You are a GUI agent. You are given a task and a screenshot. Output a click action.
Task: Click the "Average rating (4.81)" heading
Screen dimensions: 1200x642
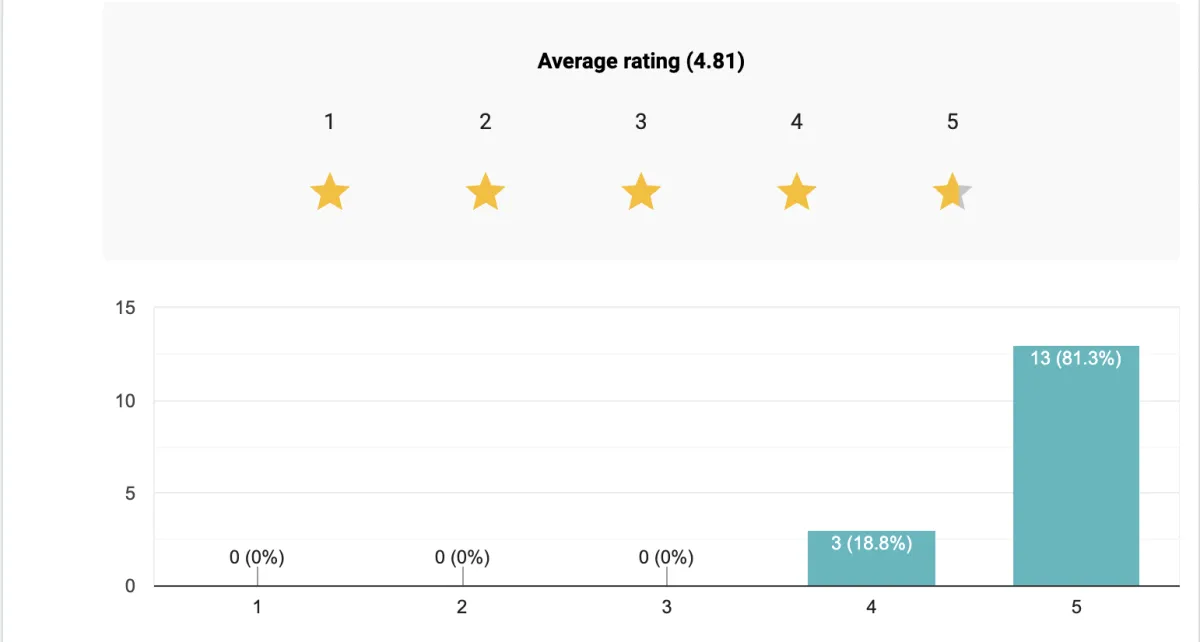tap(641, 61)
